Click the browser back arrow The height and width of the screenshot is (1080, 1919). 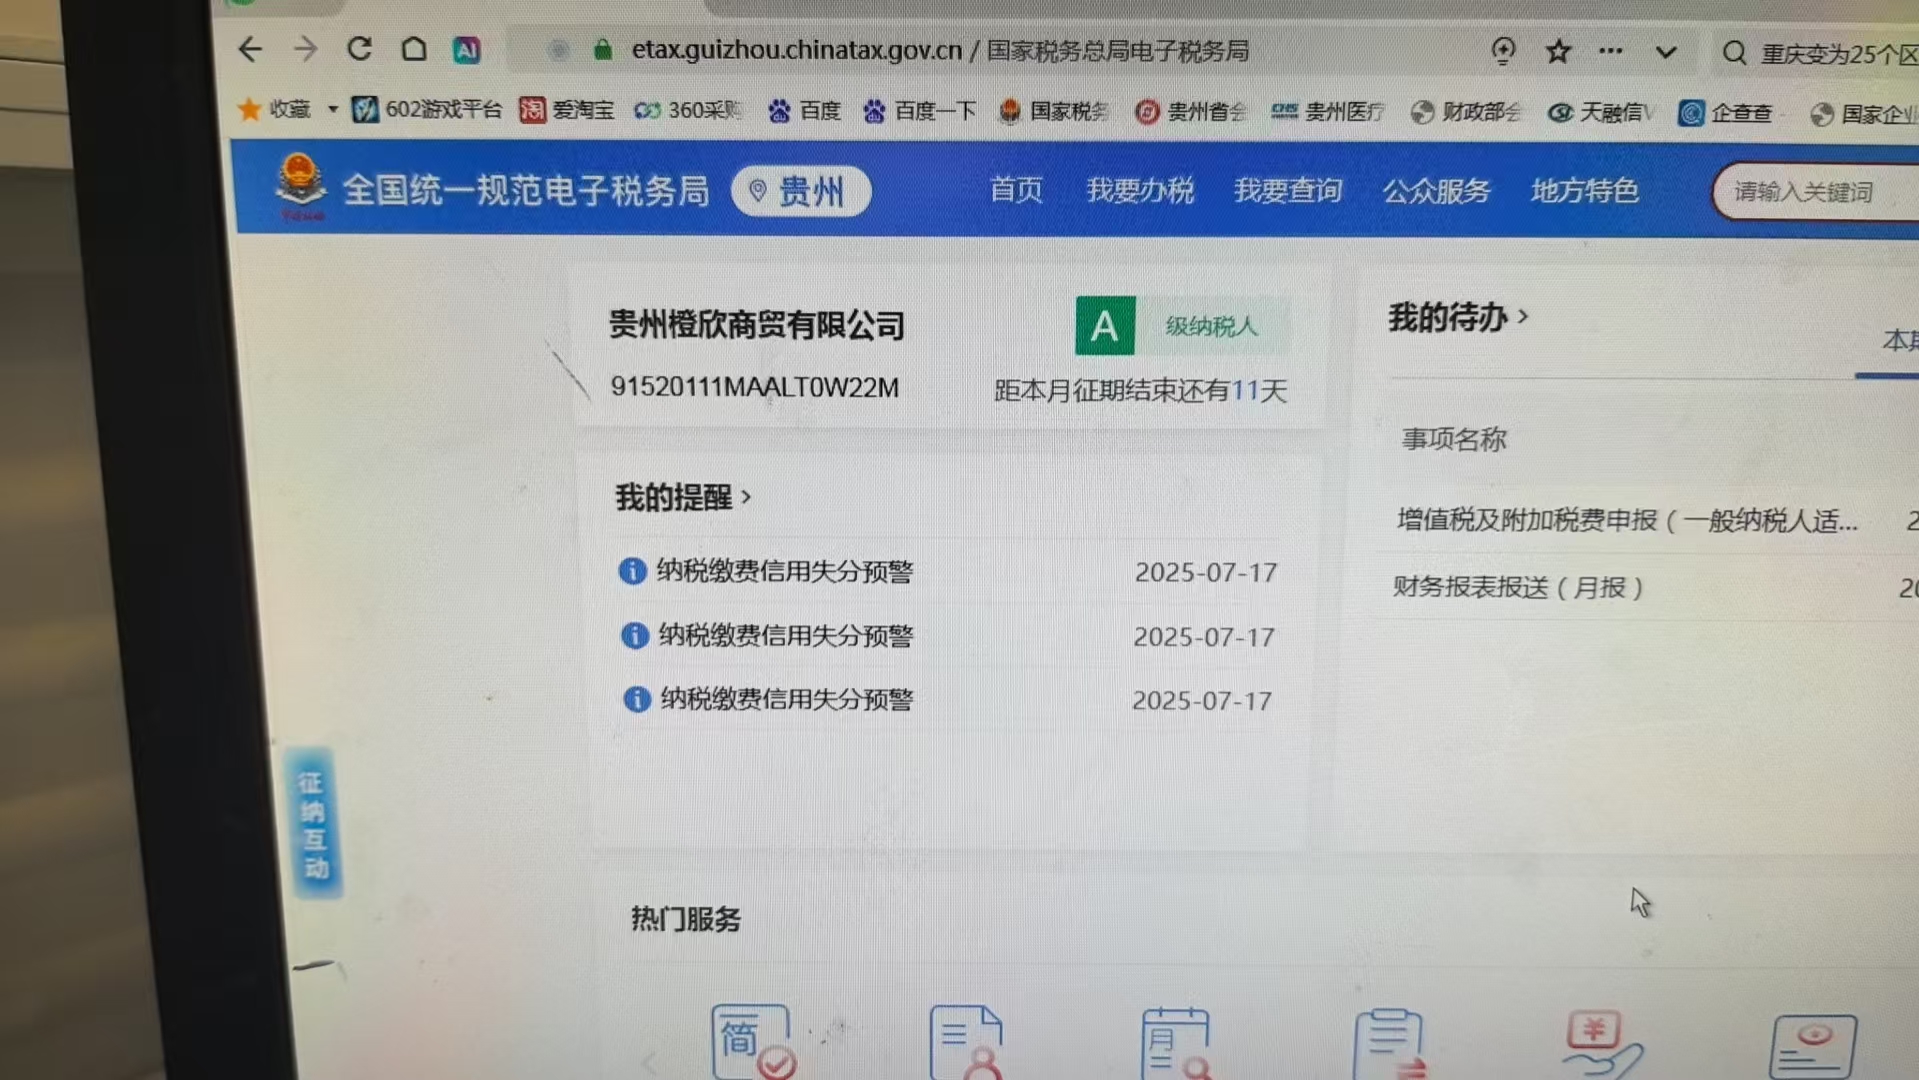pyautogui.click(x=250, y=49)
